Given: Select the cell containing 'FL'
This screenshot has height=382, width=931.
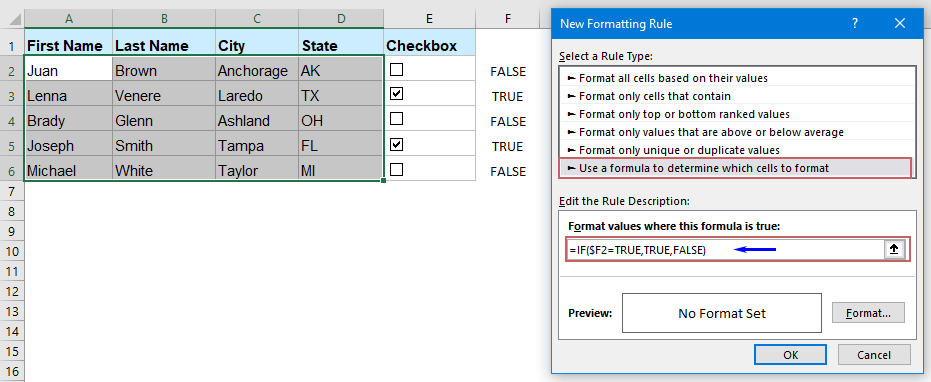Looking at the screenshot, I should (x=341, y=145).
